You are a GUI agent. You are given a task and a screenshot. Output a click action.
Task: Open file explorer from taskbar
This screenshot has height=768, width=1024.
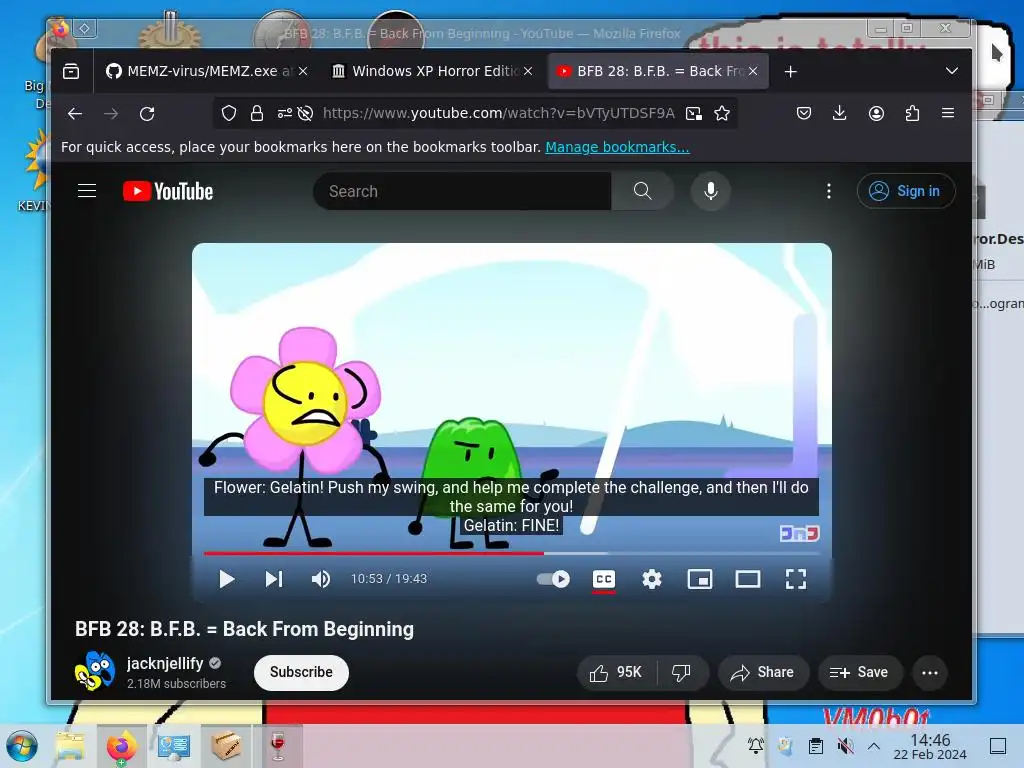point(70,746)
